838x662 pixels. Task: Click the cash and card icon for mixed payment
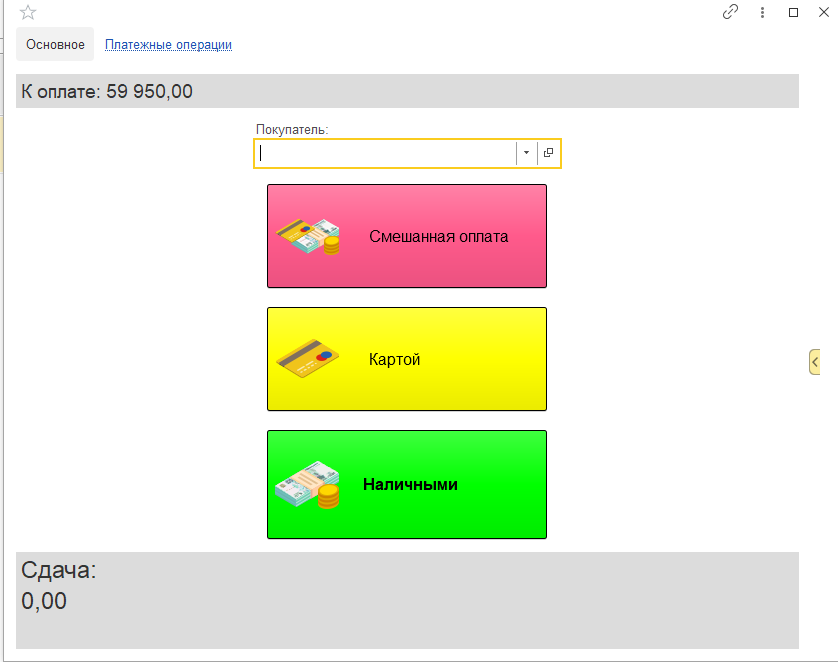coord(308,237)
